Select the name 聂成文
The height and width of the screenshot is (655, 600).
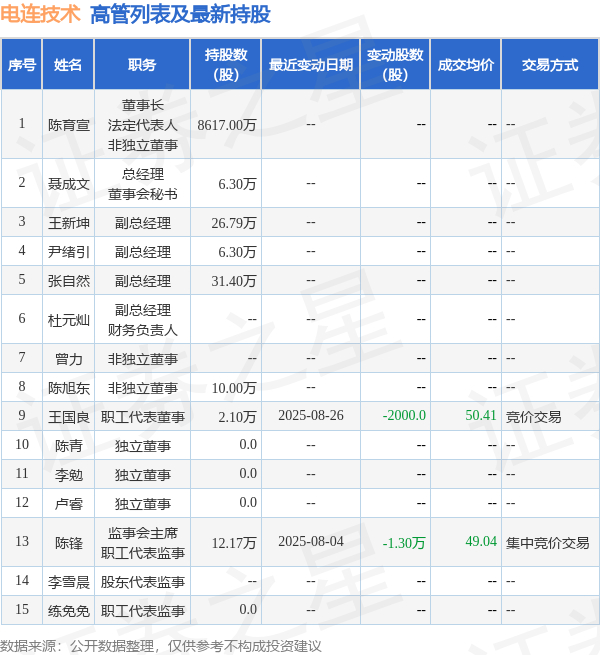(69, 184)
